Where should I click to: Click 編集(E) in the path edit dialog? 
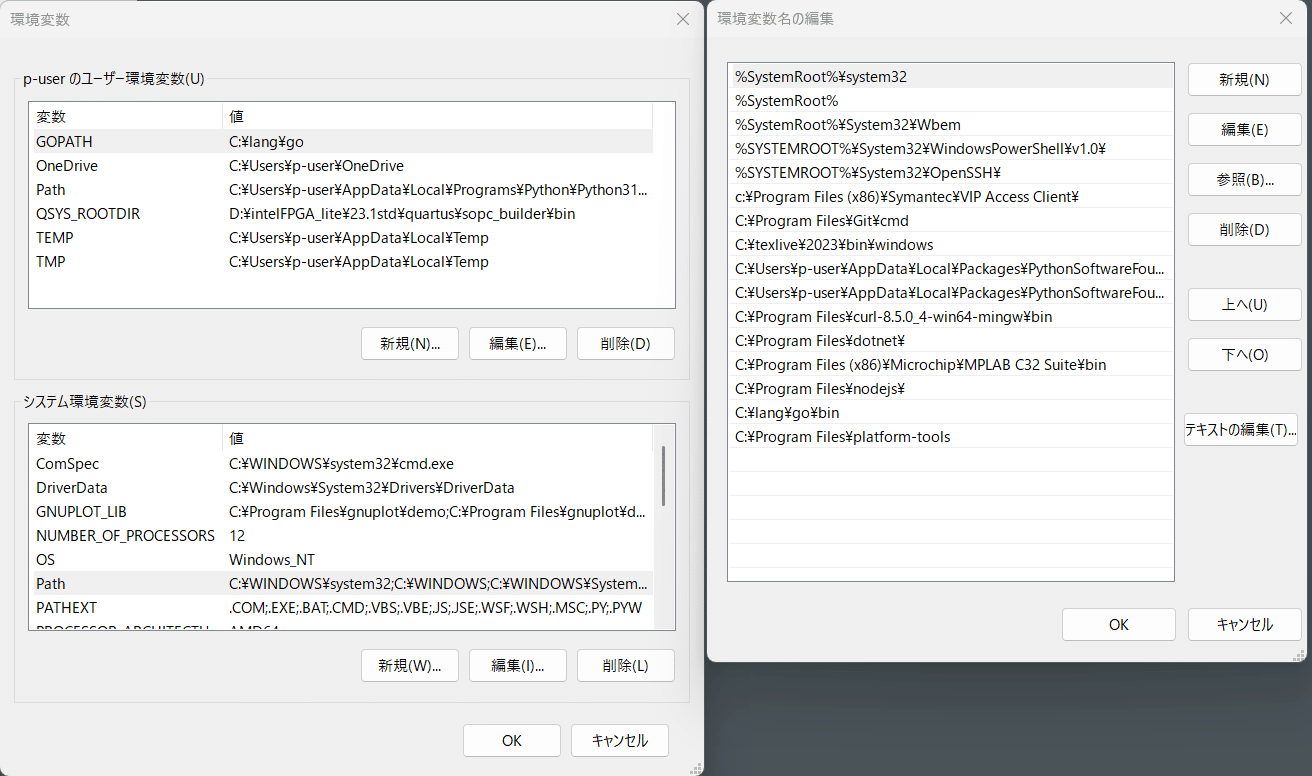coord(1244,130)
